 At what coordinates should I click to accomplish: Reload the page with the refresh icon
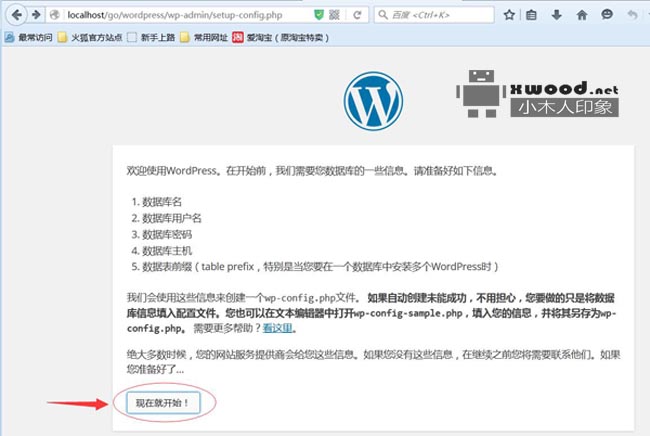coord(357,15)
